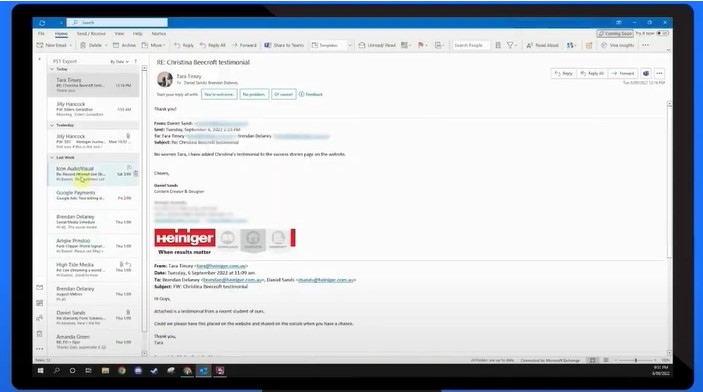The image size is (703, 392).
Task: Choose "No problem" suggested reply
Action: [254, 95]
